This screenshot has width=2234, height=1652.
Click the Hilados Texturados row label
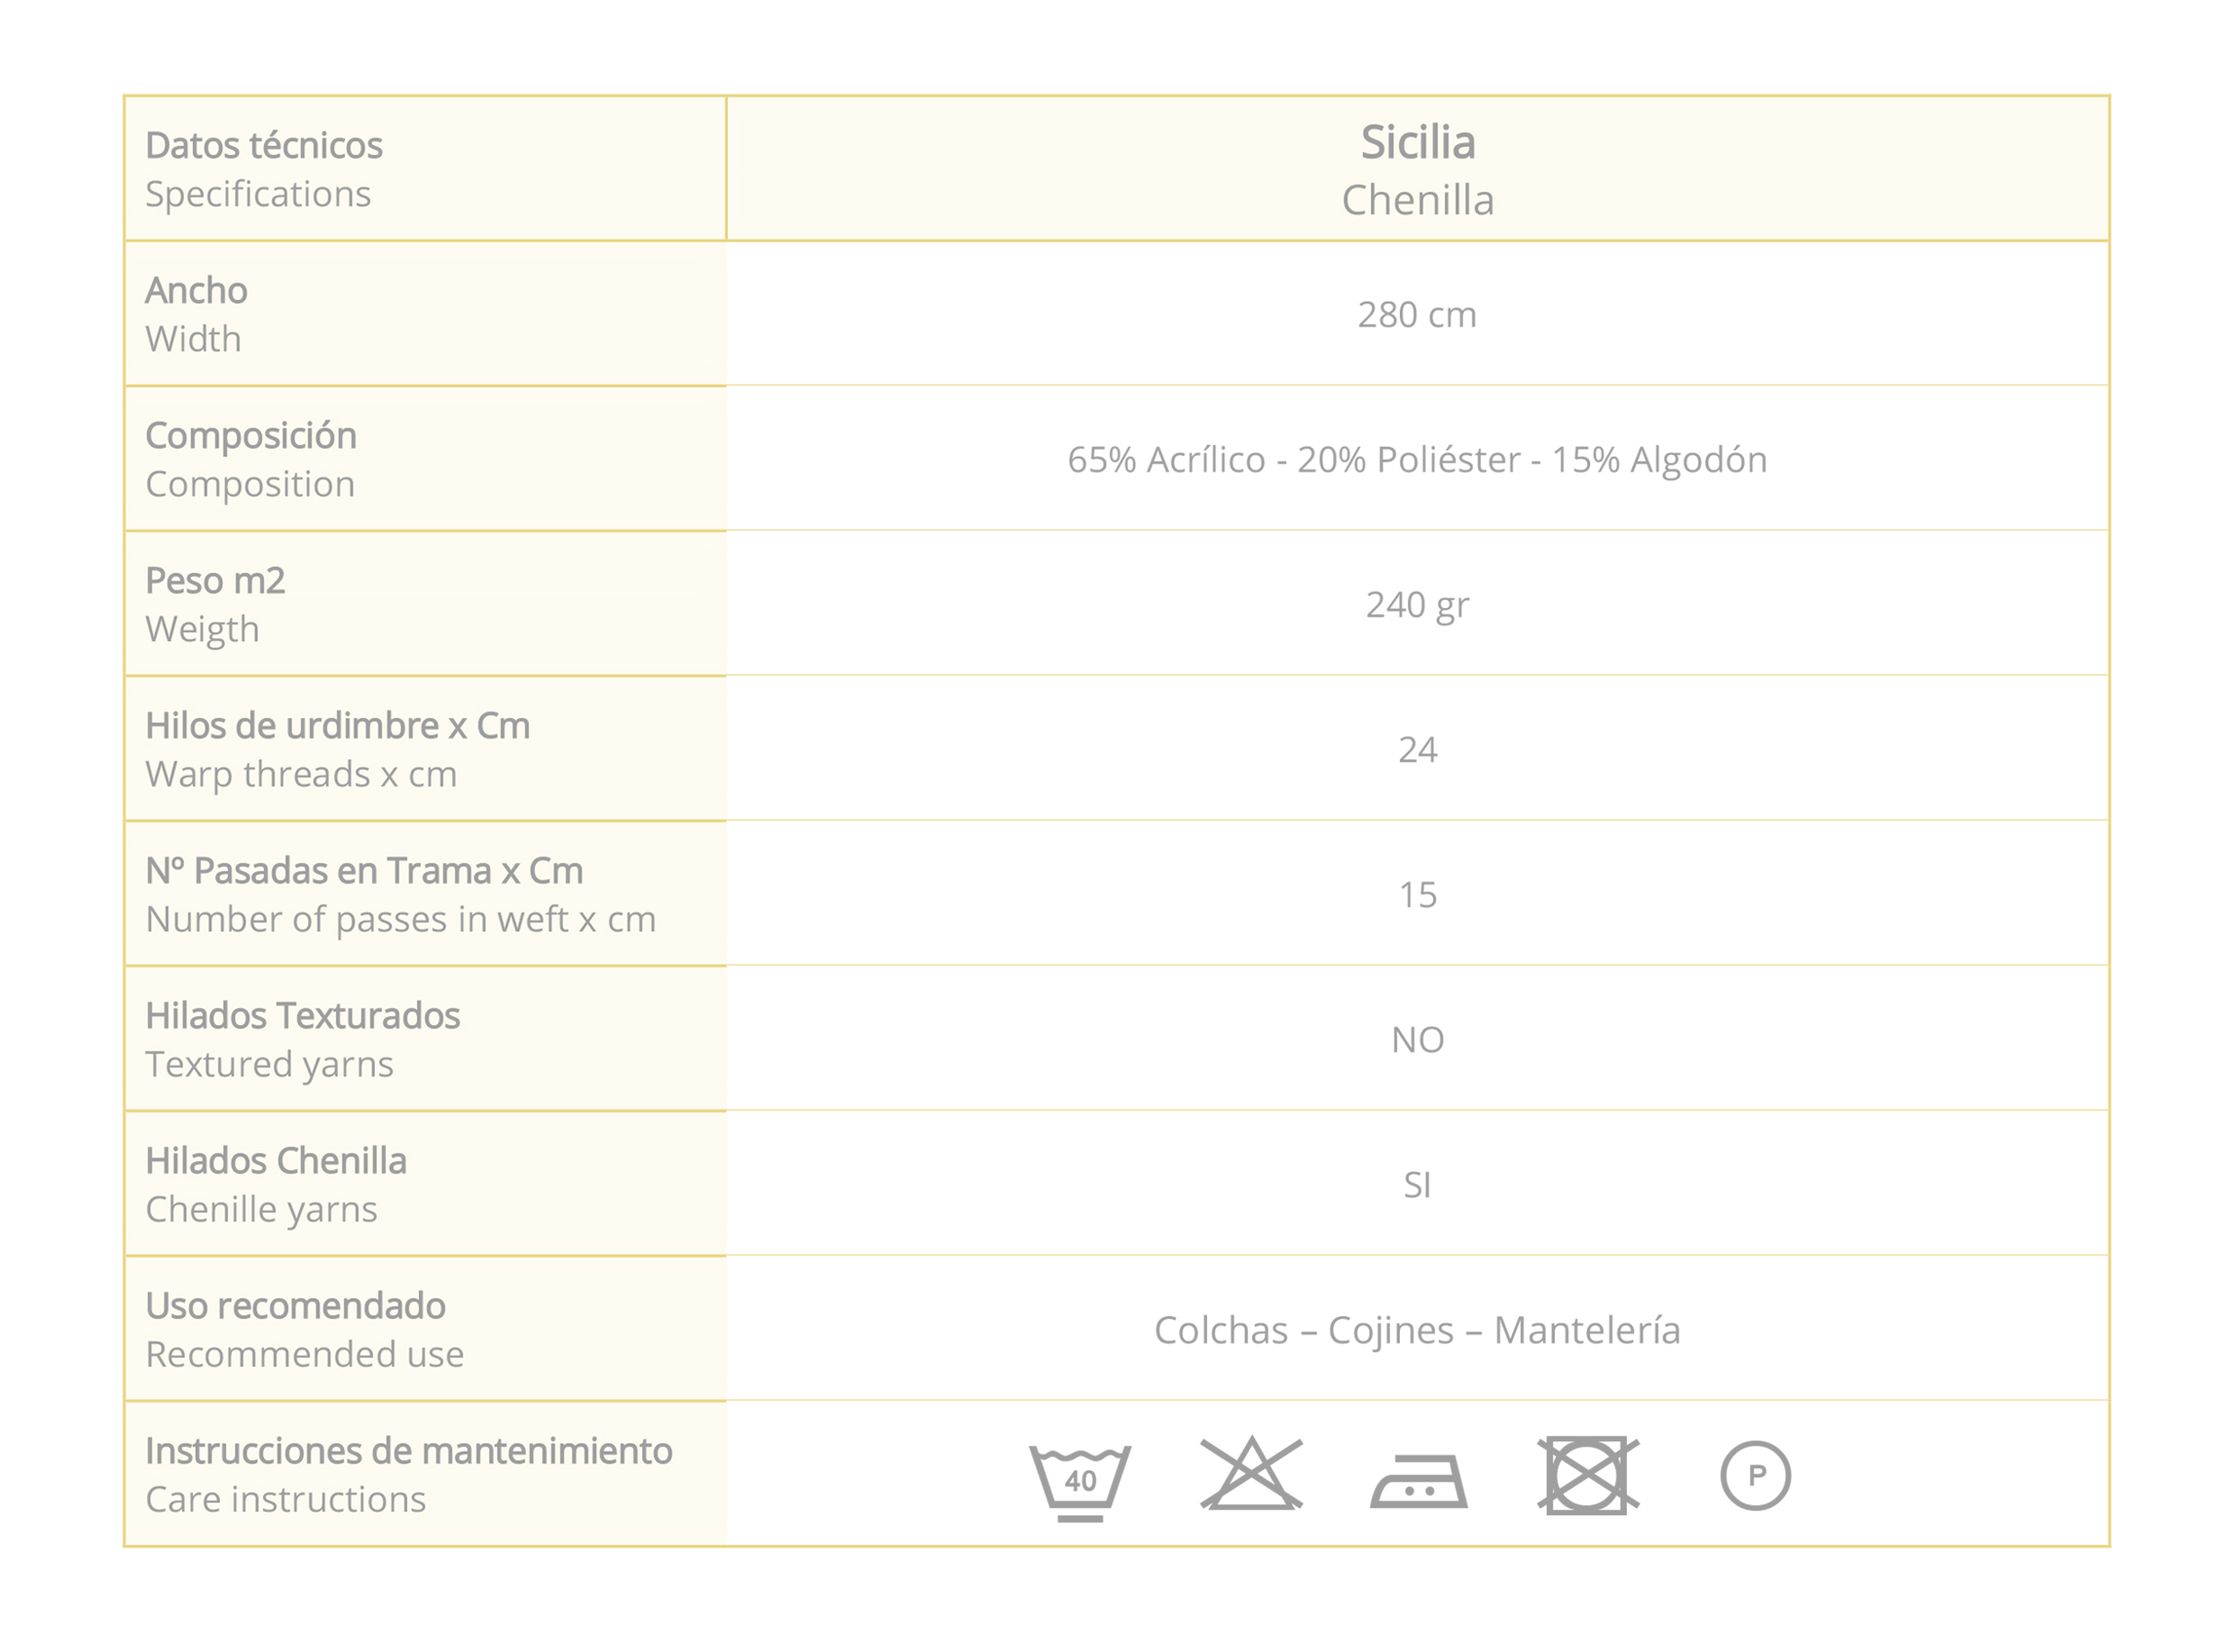tap(302, 1016)
